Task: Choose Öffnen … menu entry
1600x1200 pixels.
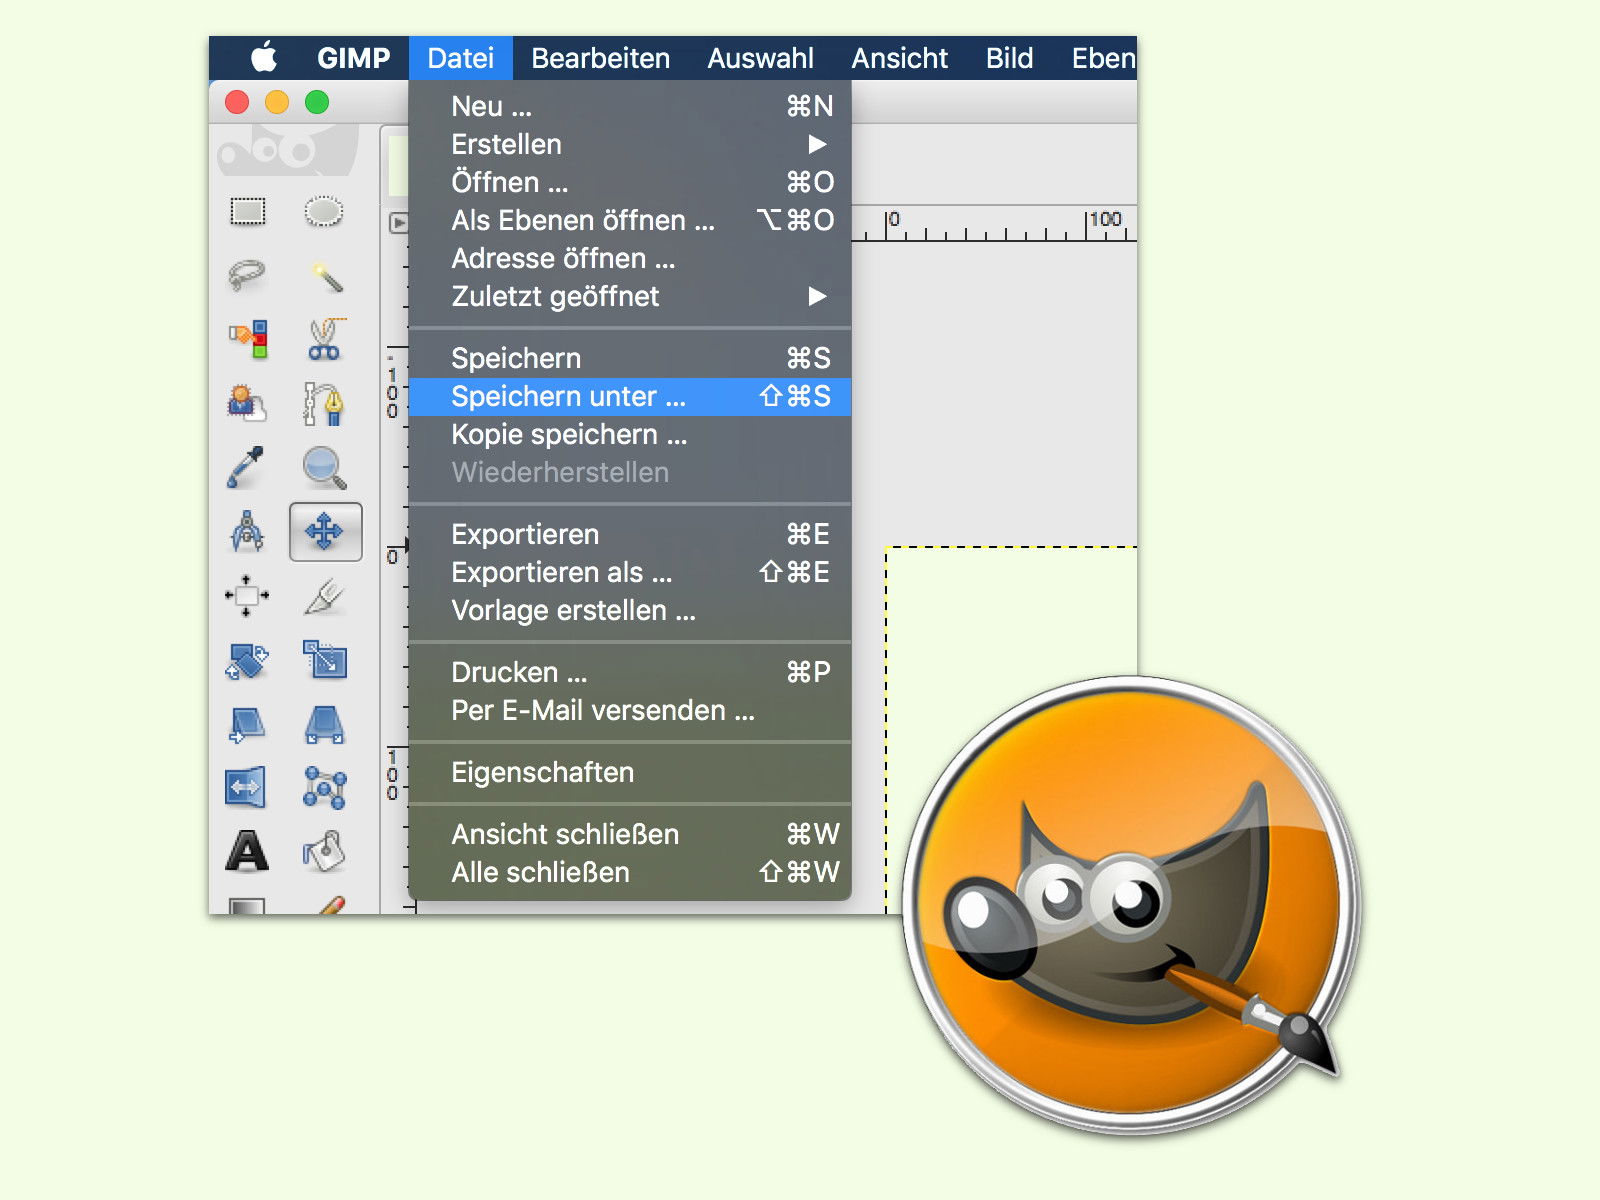Action: pyautogui.click(x=630, y=182)
